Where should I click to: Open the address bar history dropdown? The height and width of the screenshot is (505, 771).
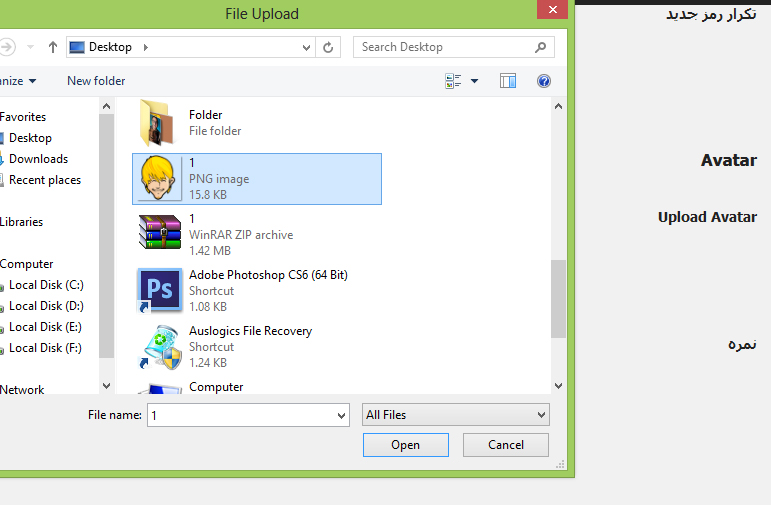[306, 47]
